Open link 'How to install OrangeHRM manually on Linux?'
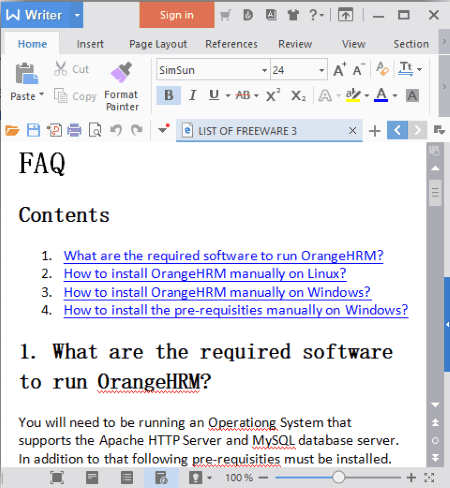 click(205, 274)
